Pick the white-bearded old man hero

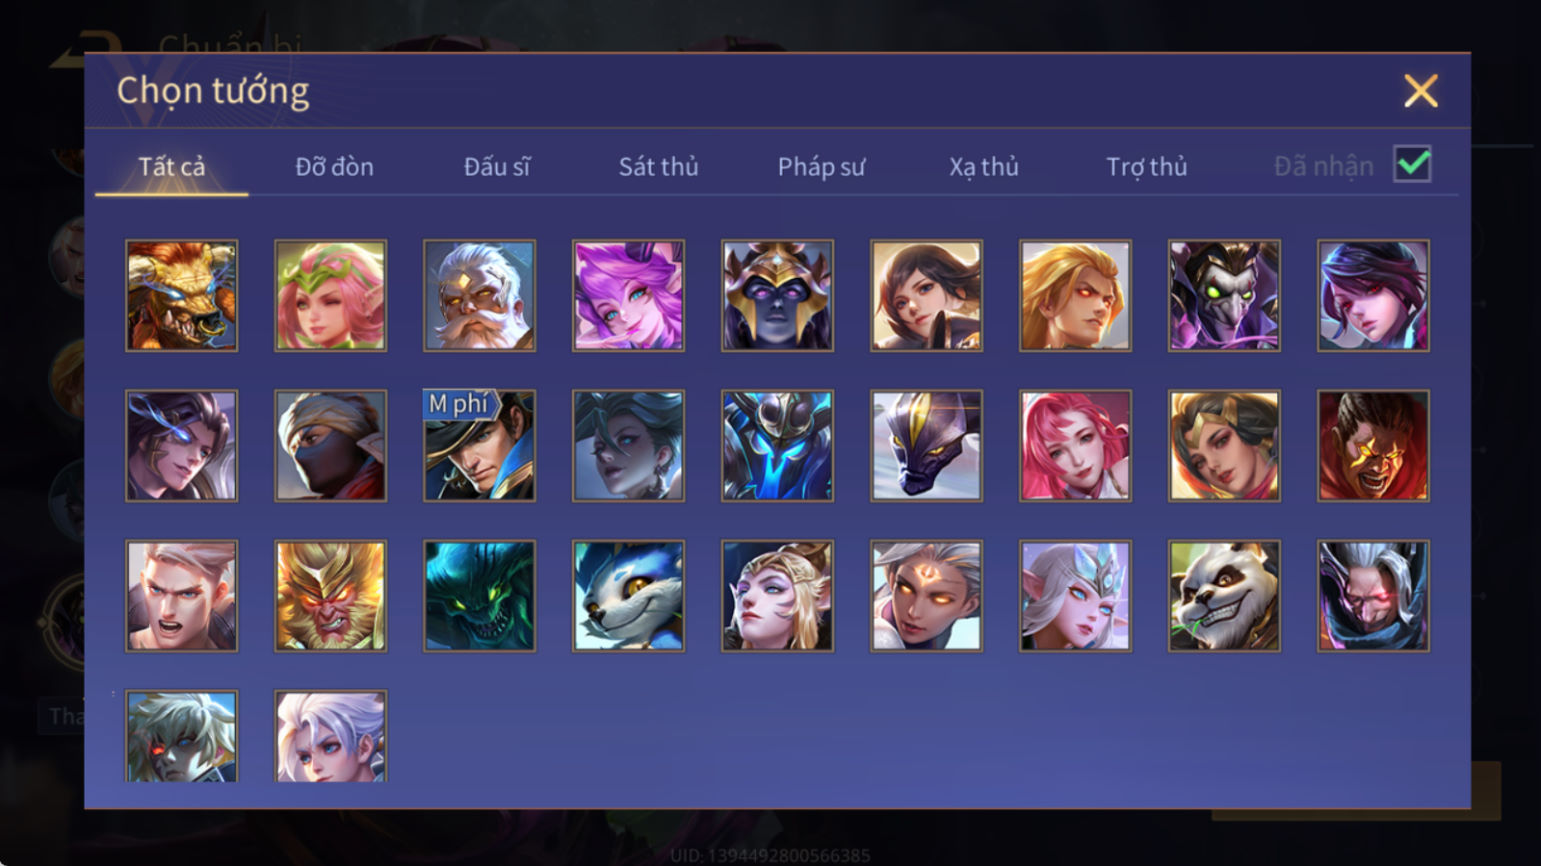(x=479, y=295)
